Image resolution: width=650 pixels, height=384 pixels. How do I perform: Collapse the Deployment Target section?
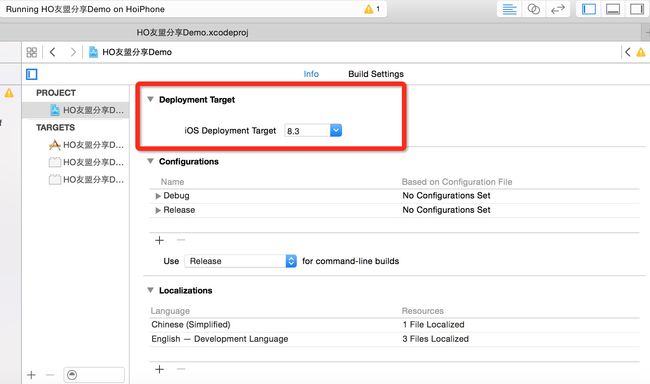tap(150, 100)
